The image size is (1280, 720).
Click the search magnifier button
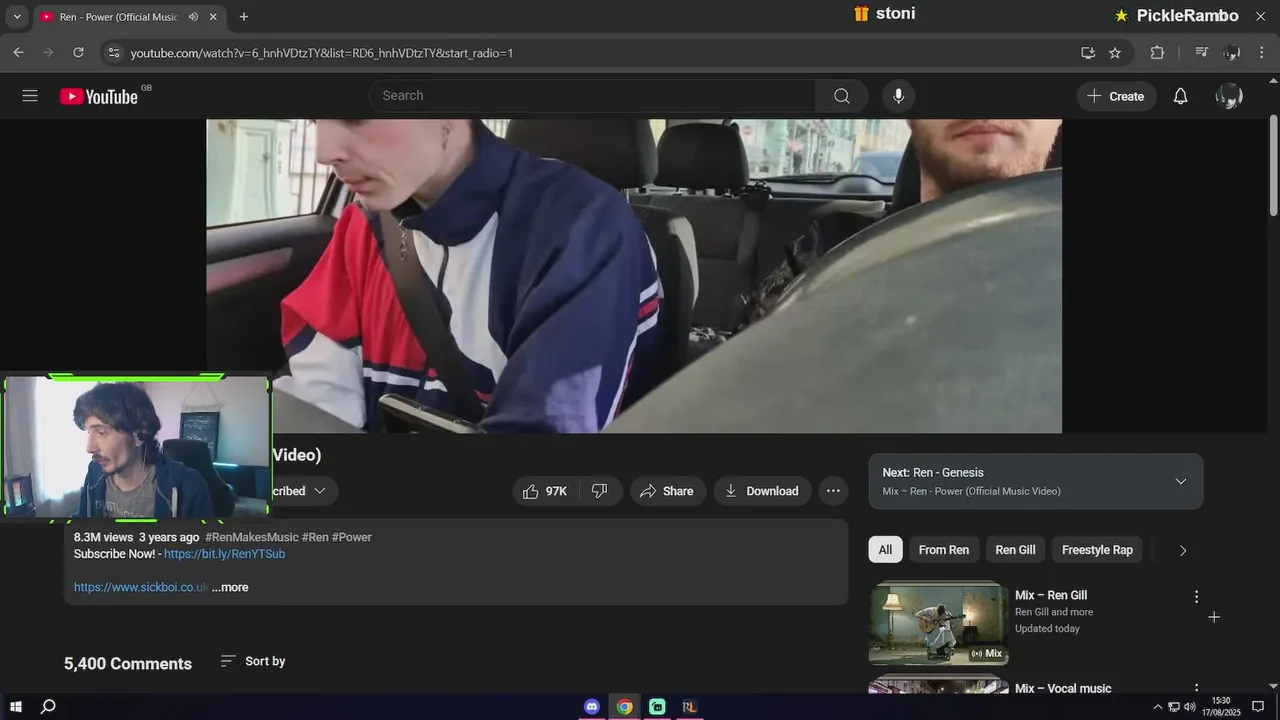click(x=842, y=96)
